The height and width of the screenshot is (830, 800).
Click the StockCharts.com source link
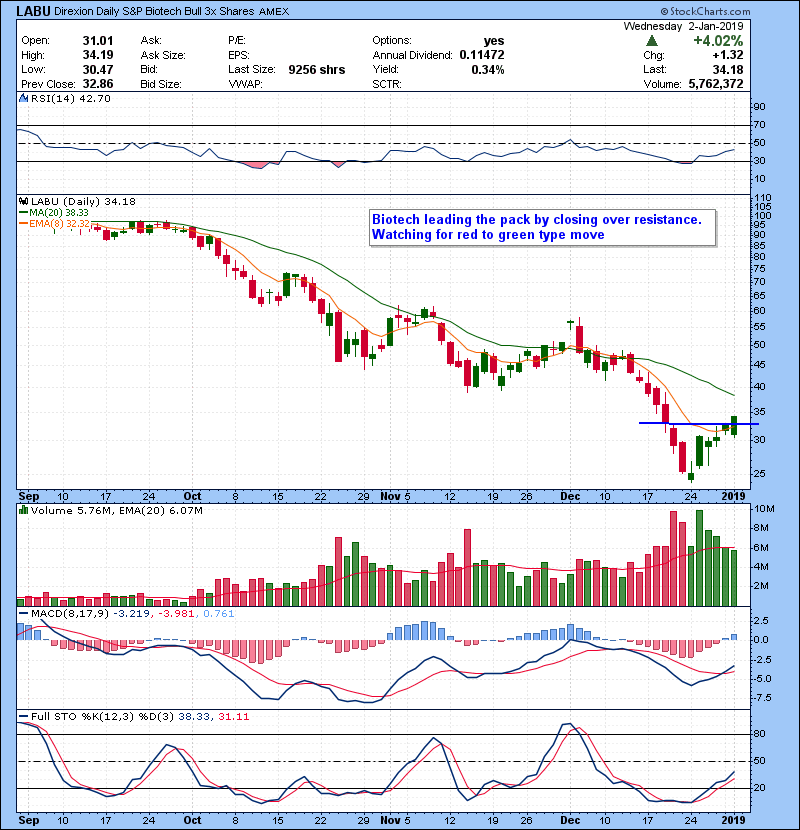coord(705,11)
